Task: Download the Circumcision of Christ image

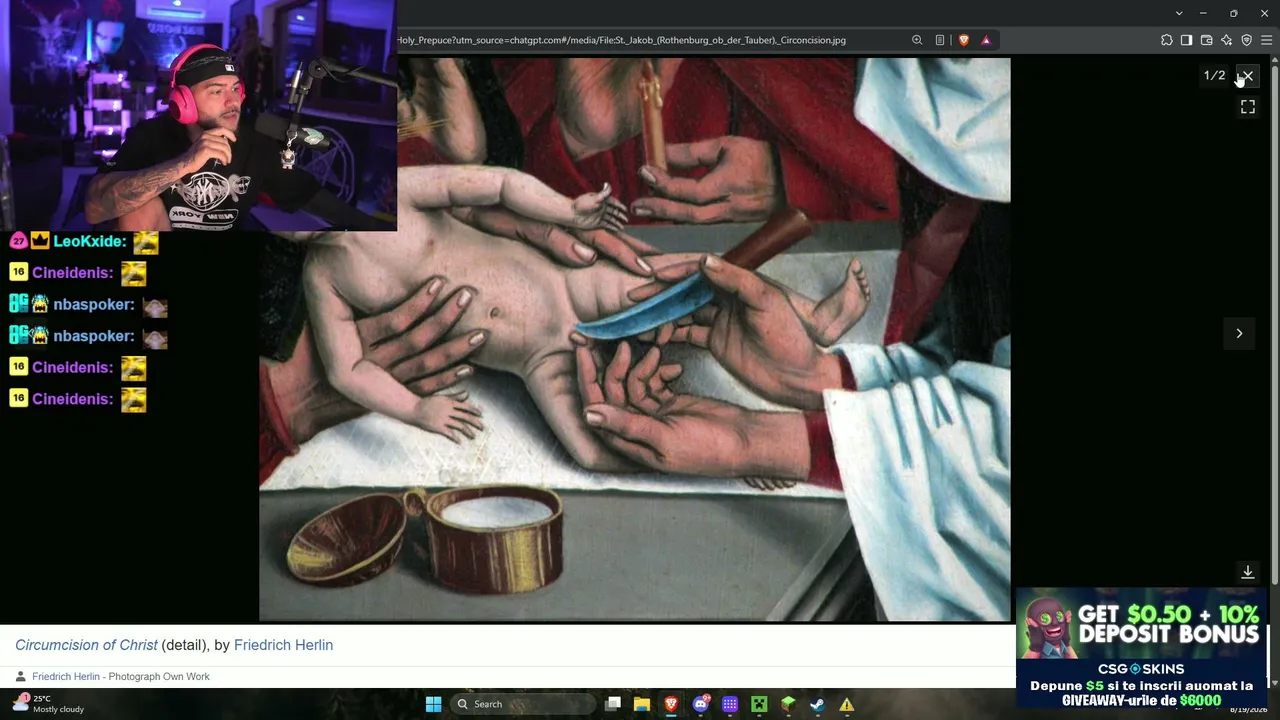Action: pos(1248,572)
